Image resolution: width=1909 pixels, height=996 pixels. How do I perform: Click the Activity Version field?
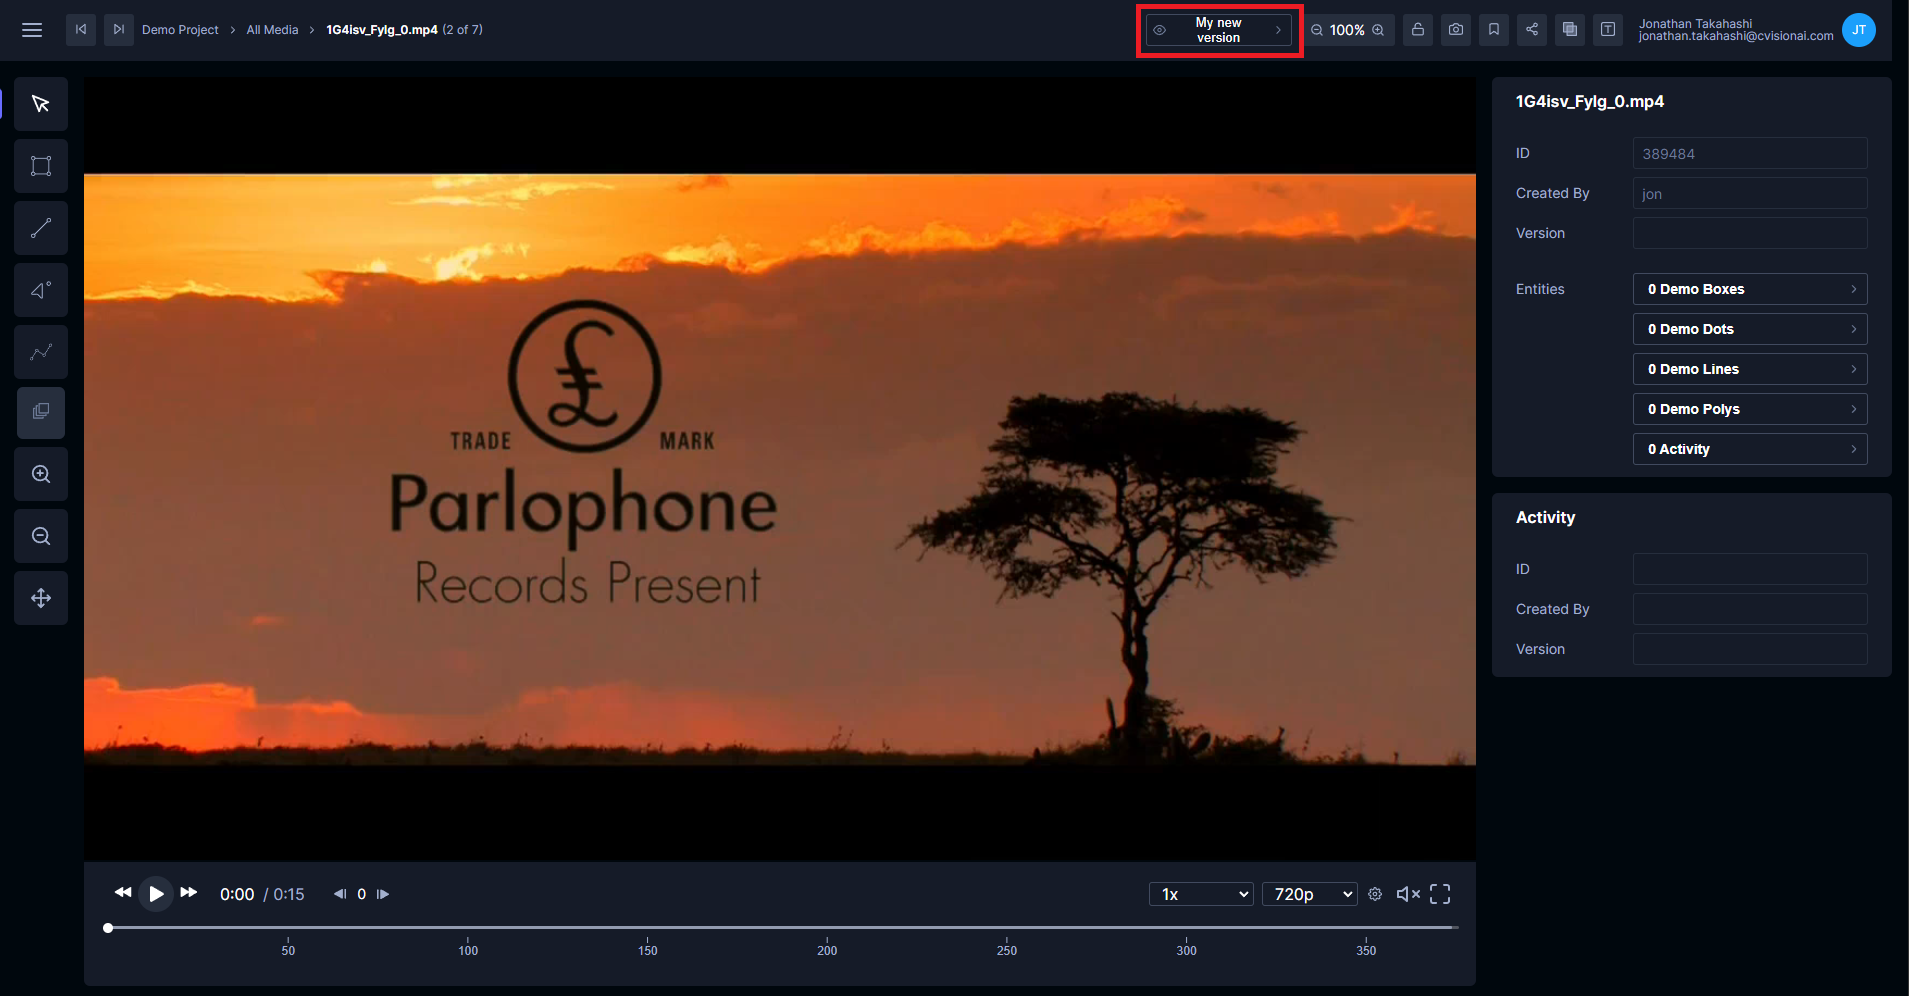click(1750, 649)
